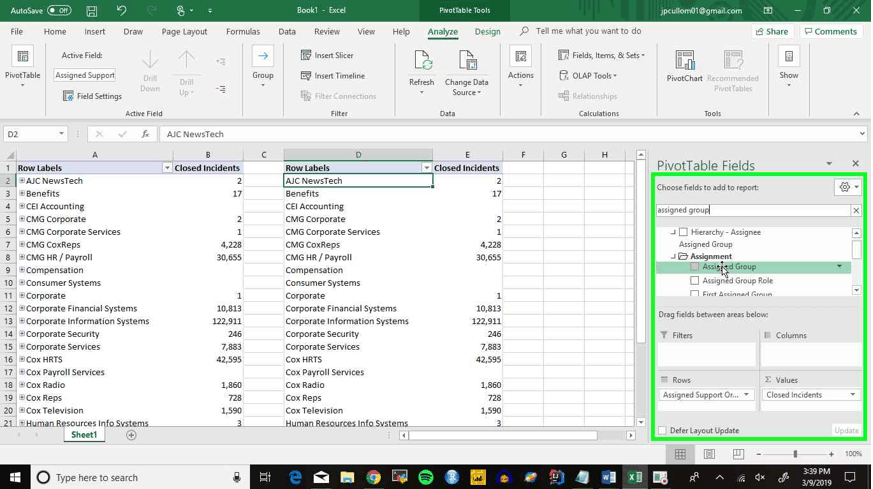Collapse the Assignment folder in field list
873x489 pixels.
[x=673, y=257]
